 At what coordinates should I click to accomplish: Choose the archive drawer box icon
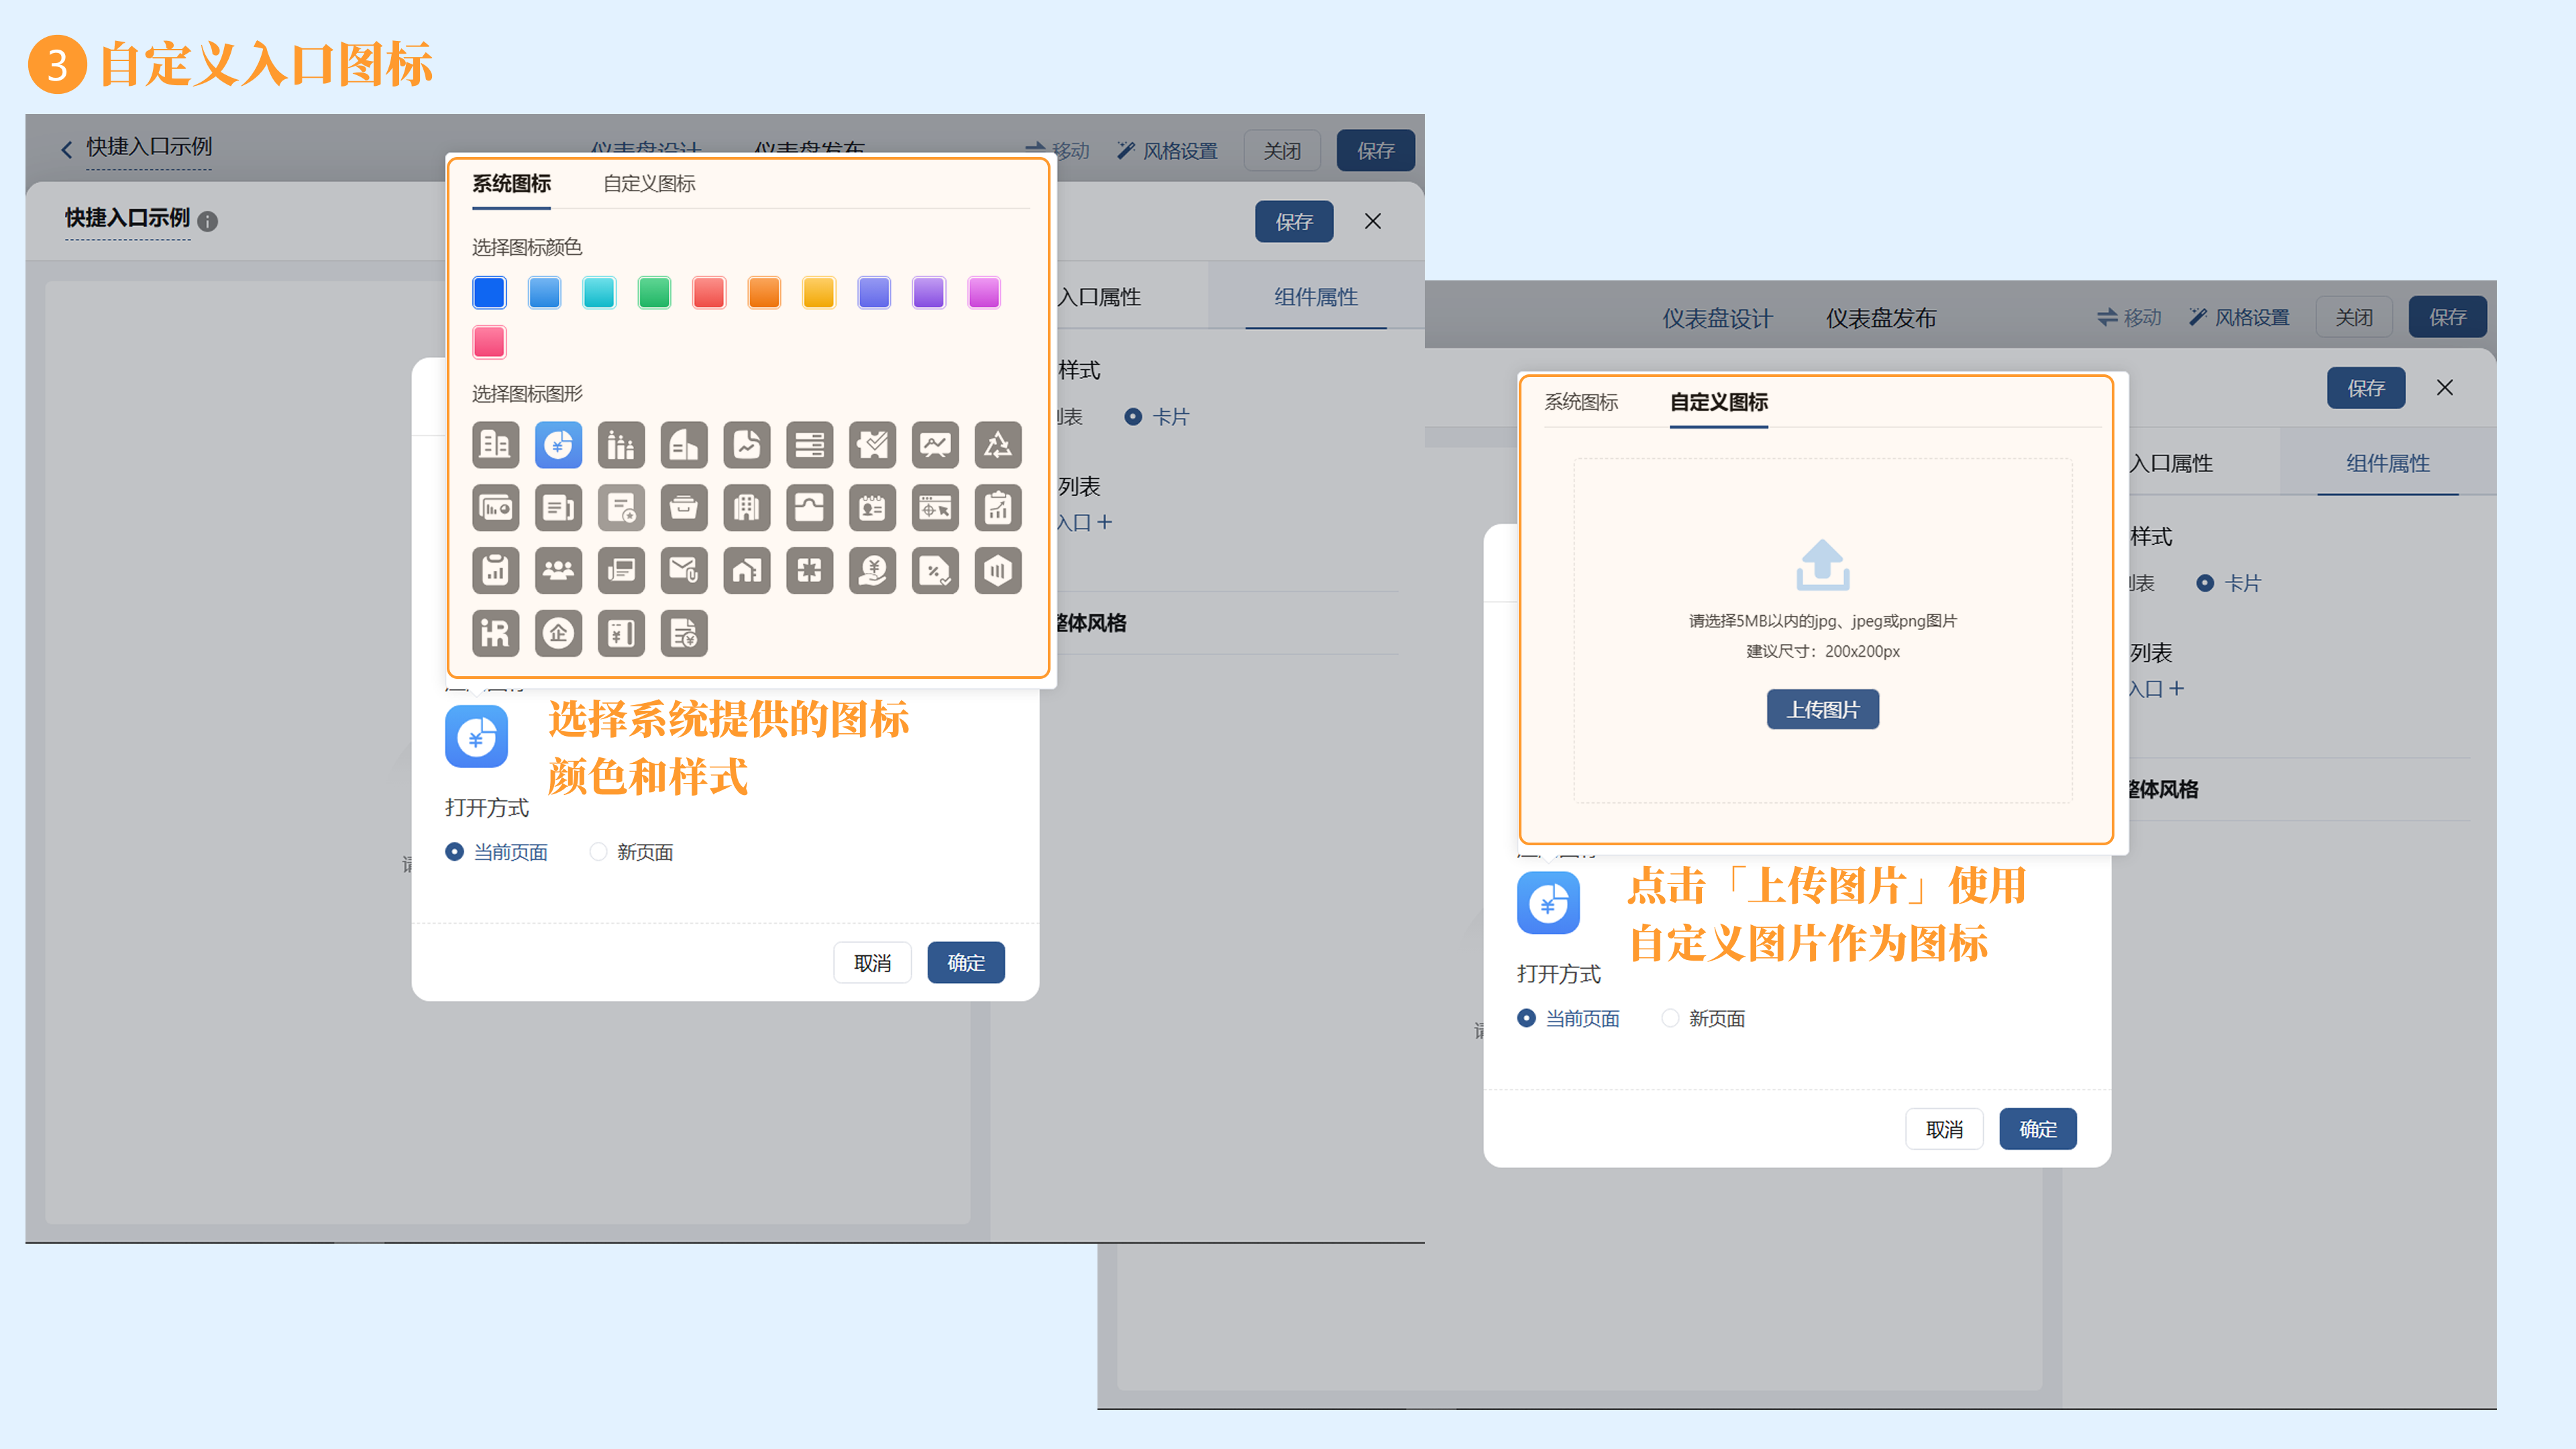684,508
